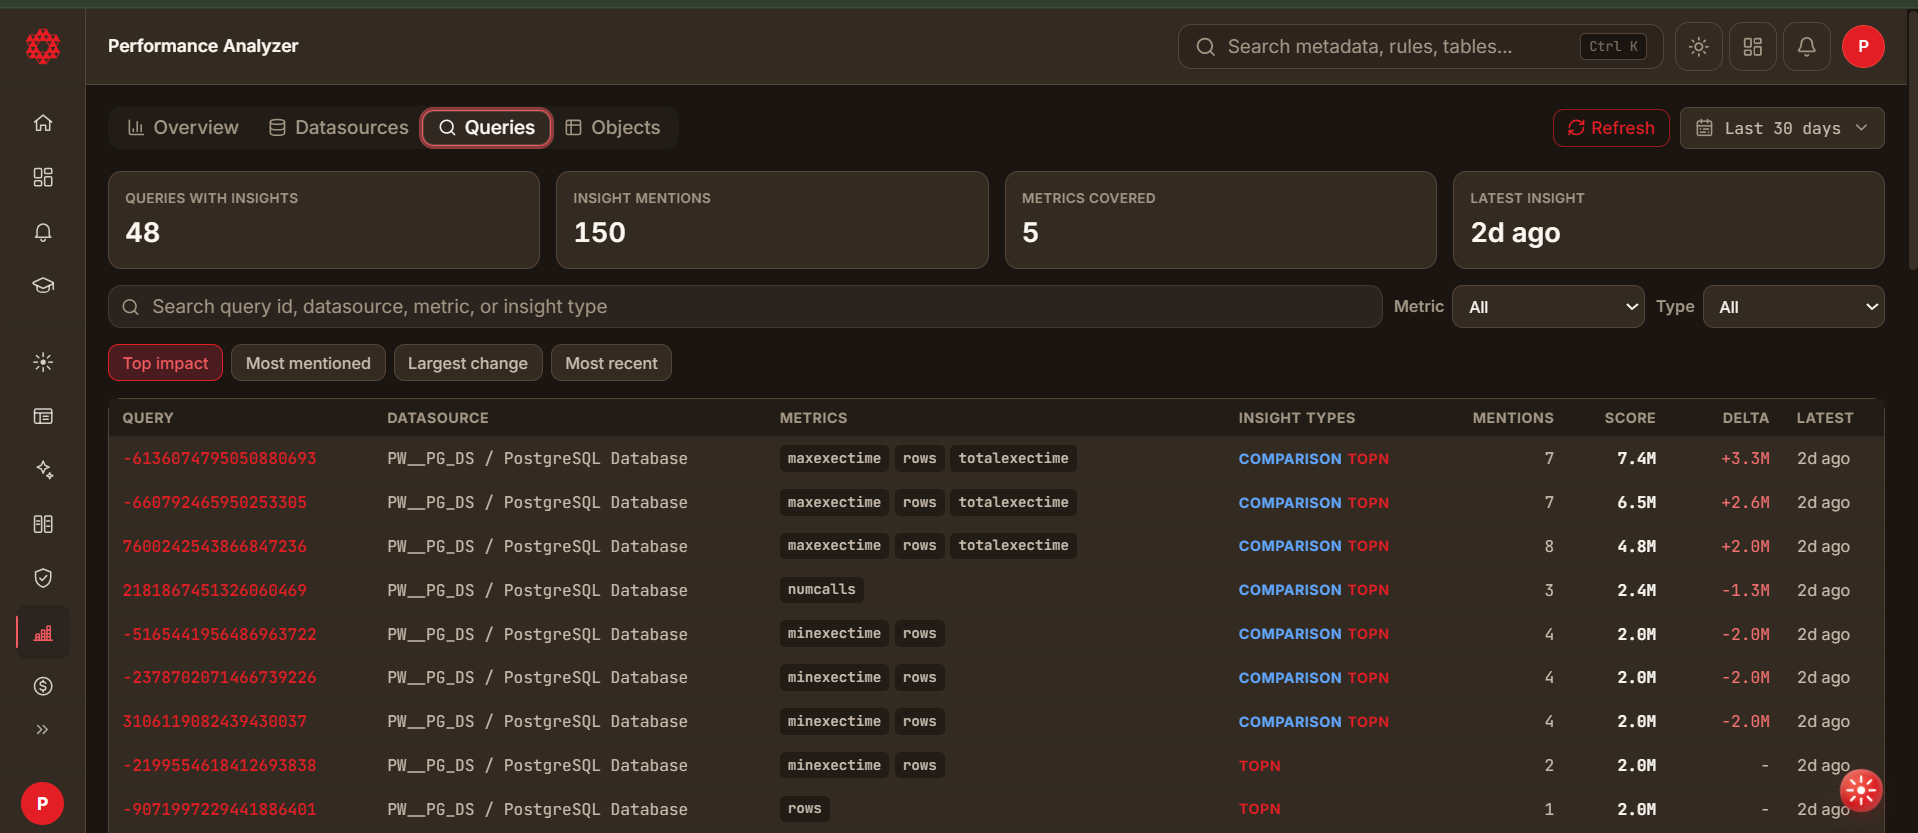This screenshot has height=833, width=1918.
Task: Focus the Search query id filter field
Action: [745, 307]
